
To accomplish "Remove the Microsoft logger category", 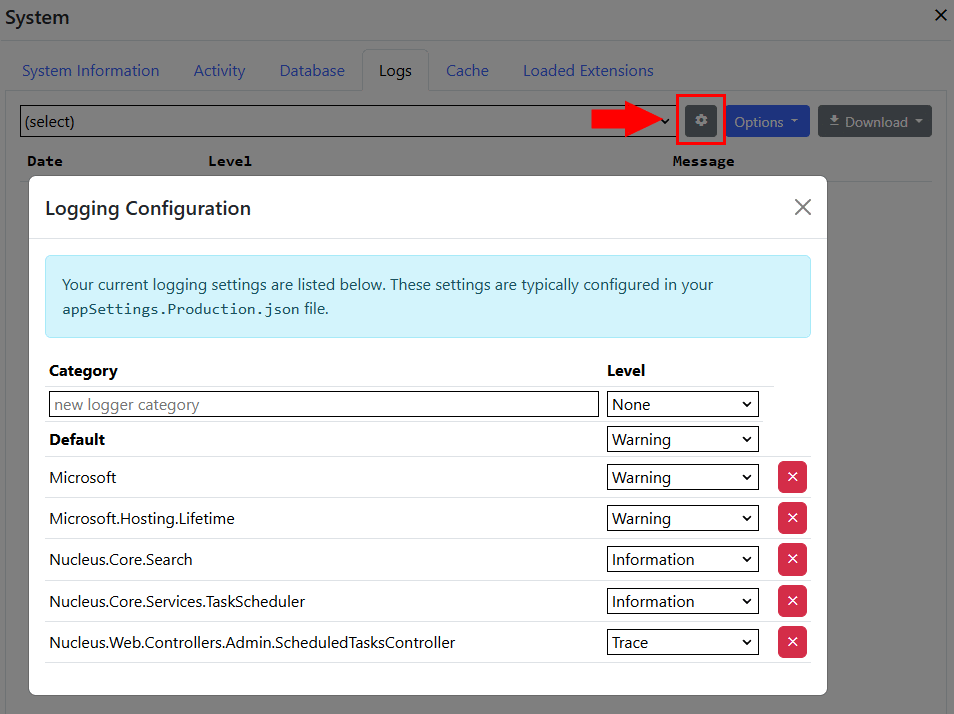I will [791, 477].
